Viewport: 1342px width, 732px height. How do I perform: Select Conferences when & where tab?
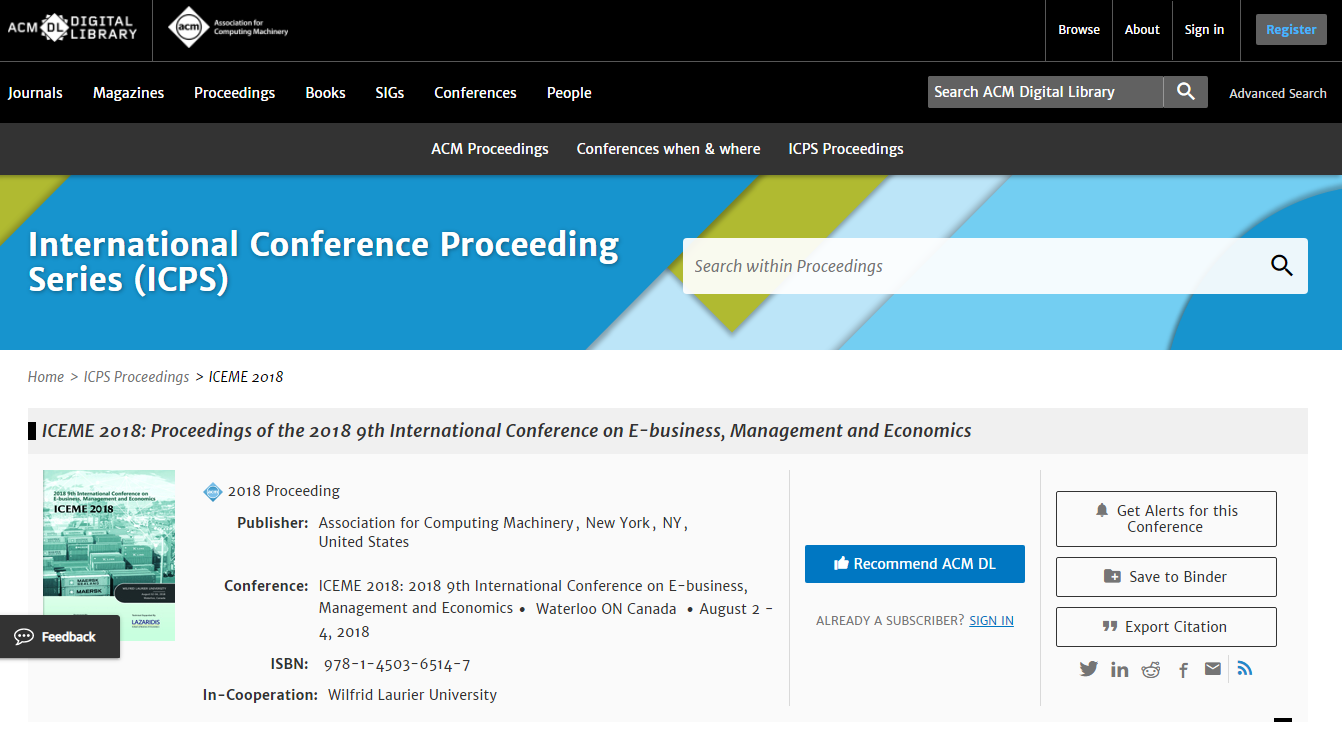point(668,149)
